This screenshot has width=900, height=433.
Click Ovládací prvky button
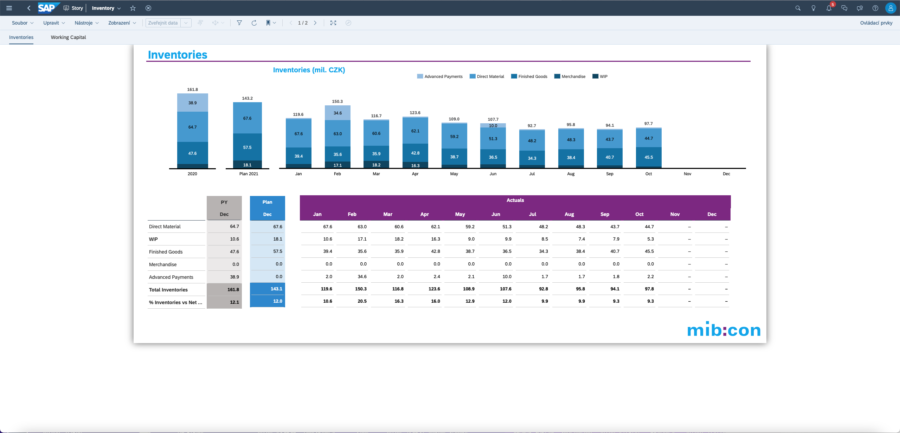tap(876, 22)
